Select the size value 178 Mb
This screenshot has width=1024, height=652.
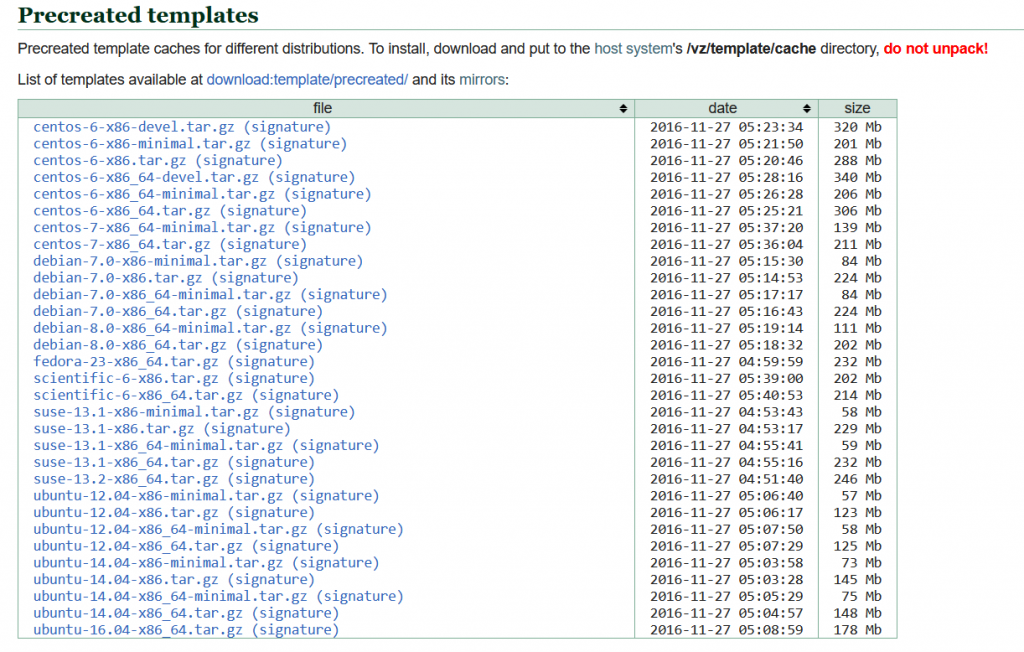(857, 630)
